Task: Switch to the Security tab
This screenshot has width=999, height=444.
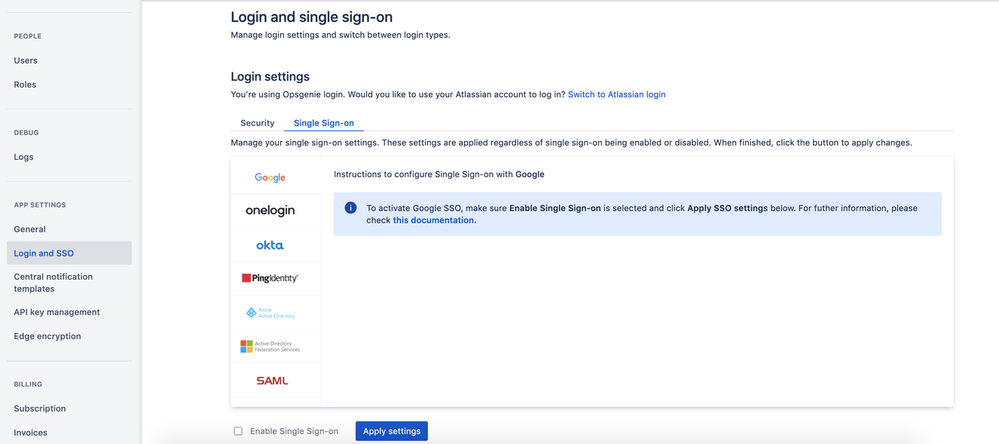Action: (x=257, y=123)
